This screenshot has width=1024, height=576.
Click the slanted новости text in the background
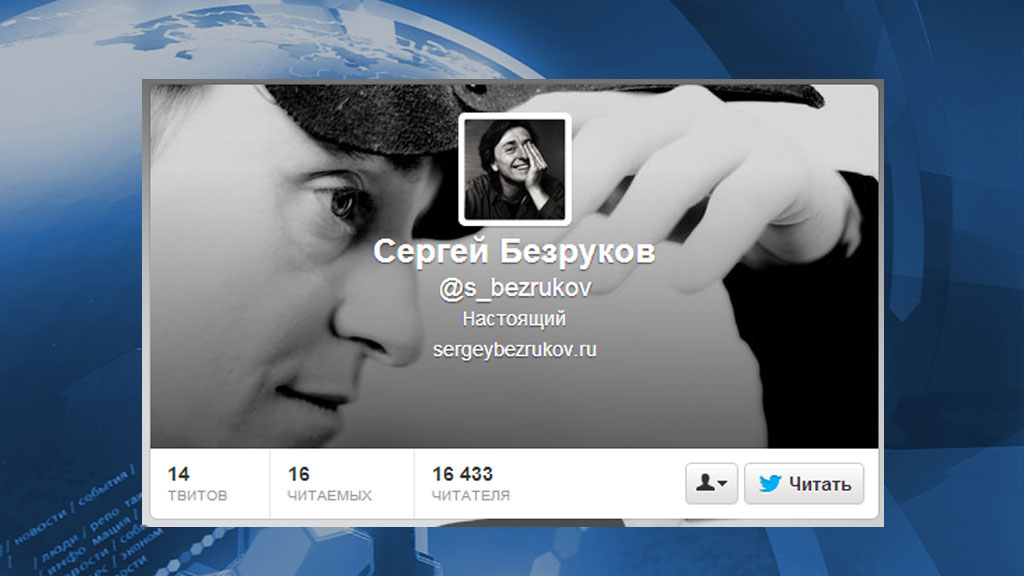[x=40, y=526]
